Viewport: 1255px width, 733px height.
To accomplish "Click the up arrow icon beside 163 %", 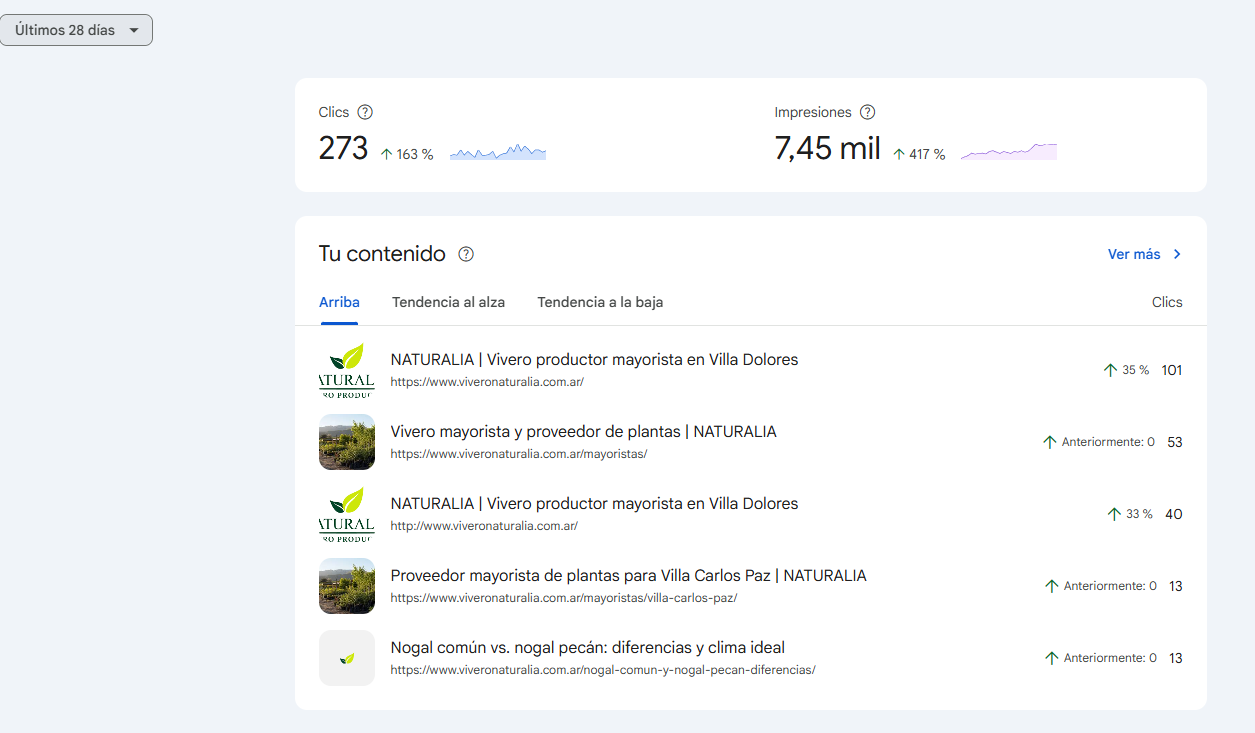I will point(387,154).
